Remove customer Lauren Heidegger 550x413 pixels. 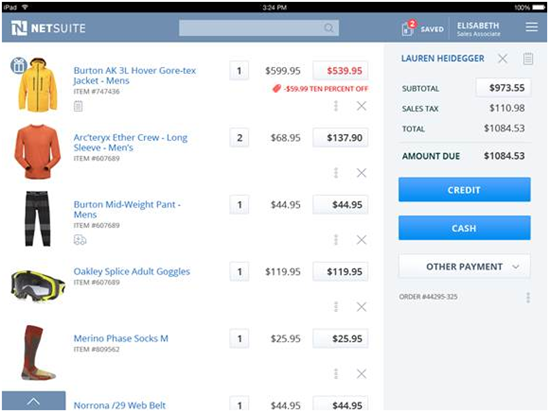coord(502,59)
